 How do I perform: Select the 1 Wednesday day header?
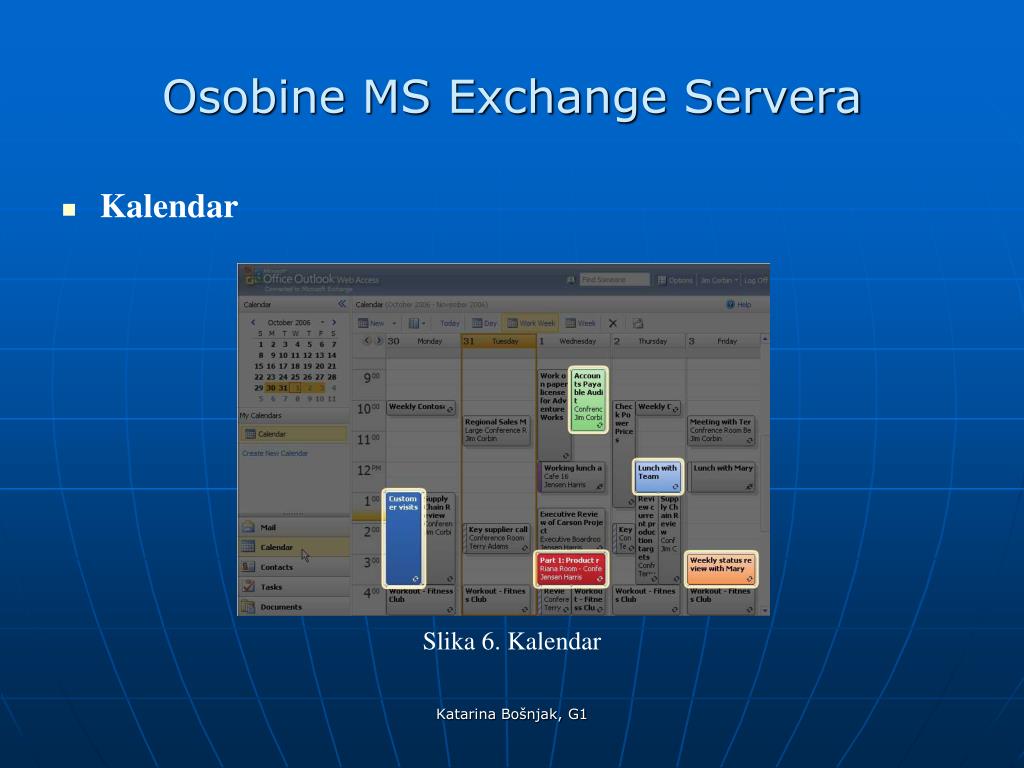tap(573, 341)
